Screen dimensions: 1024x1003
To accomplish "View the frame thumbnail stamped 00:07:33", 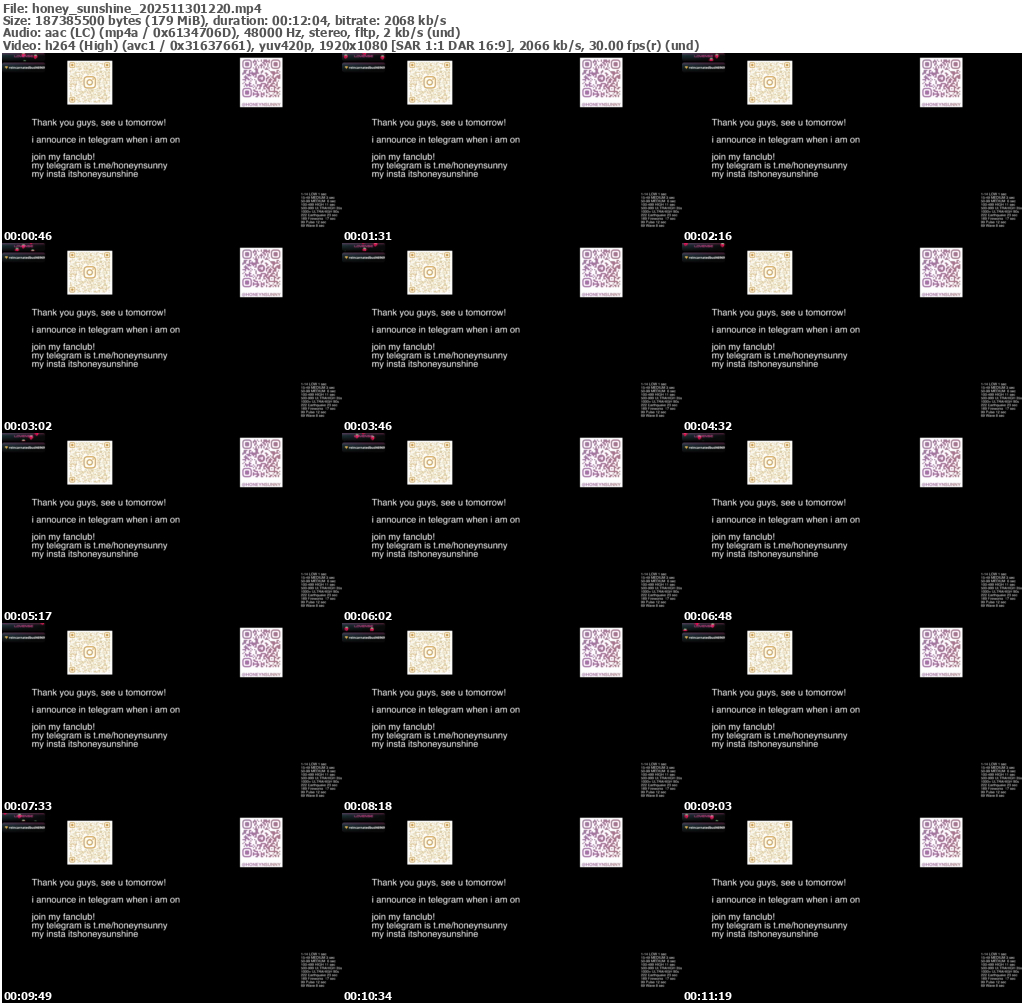I will [172, 718].
